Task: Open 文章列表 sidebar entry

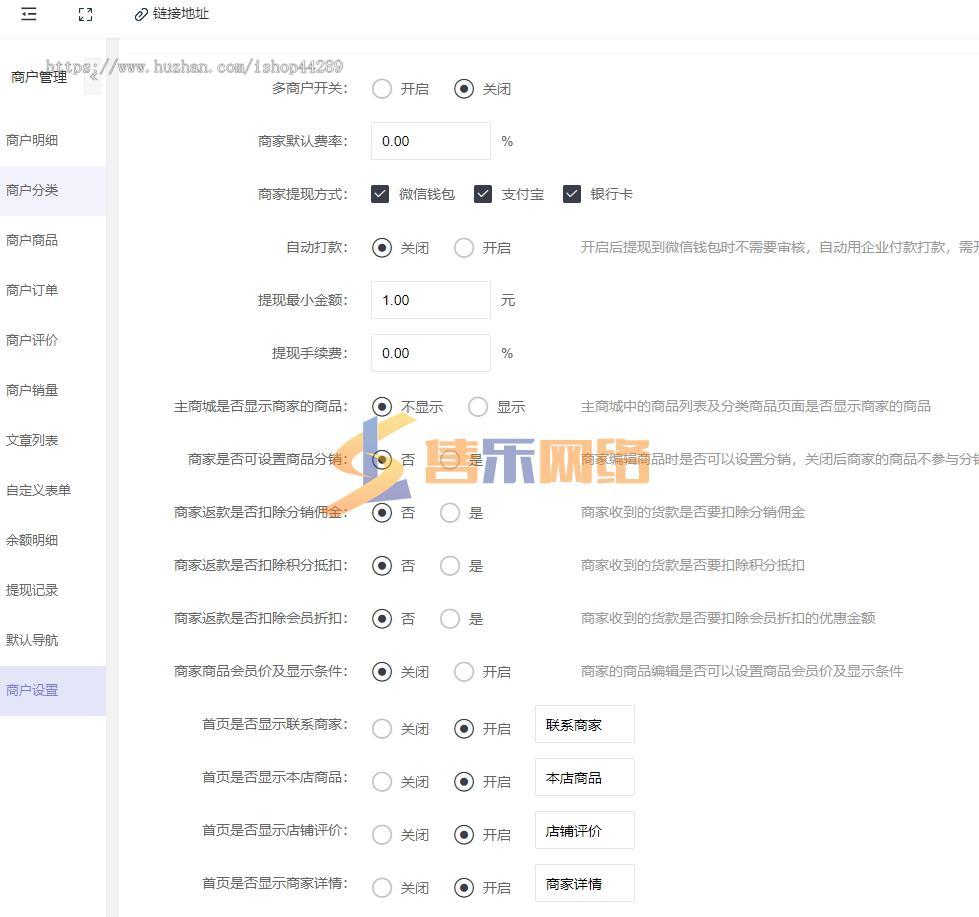Action: coord(53,440)
